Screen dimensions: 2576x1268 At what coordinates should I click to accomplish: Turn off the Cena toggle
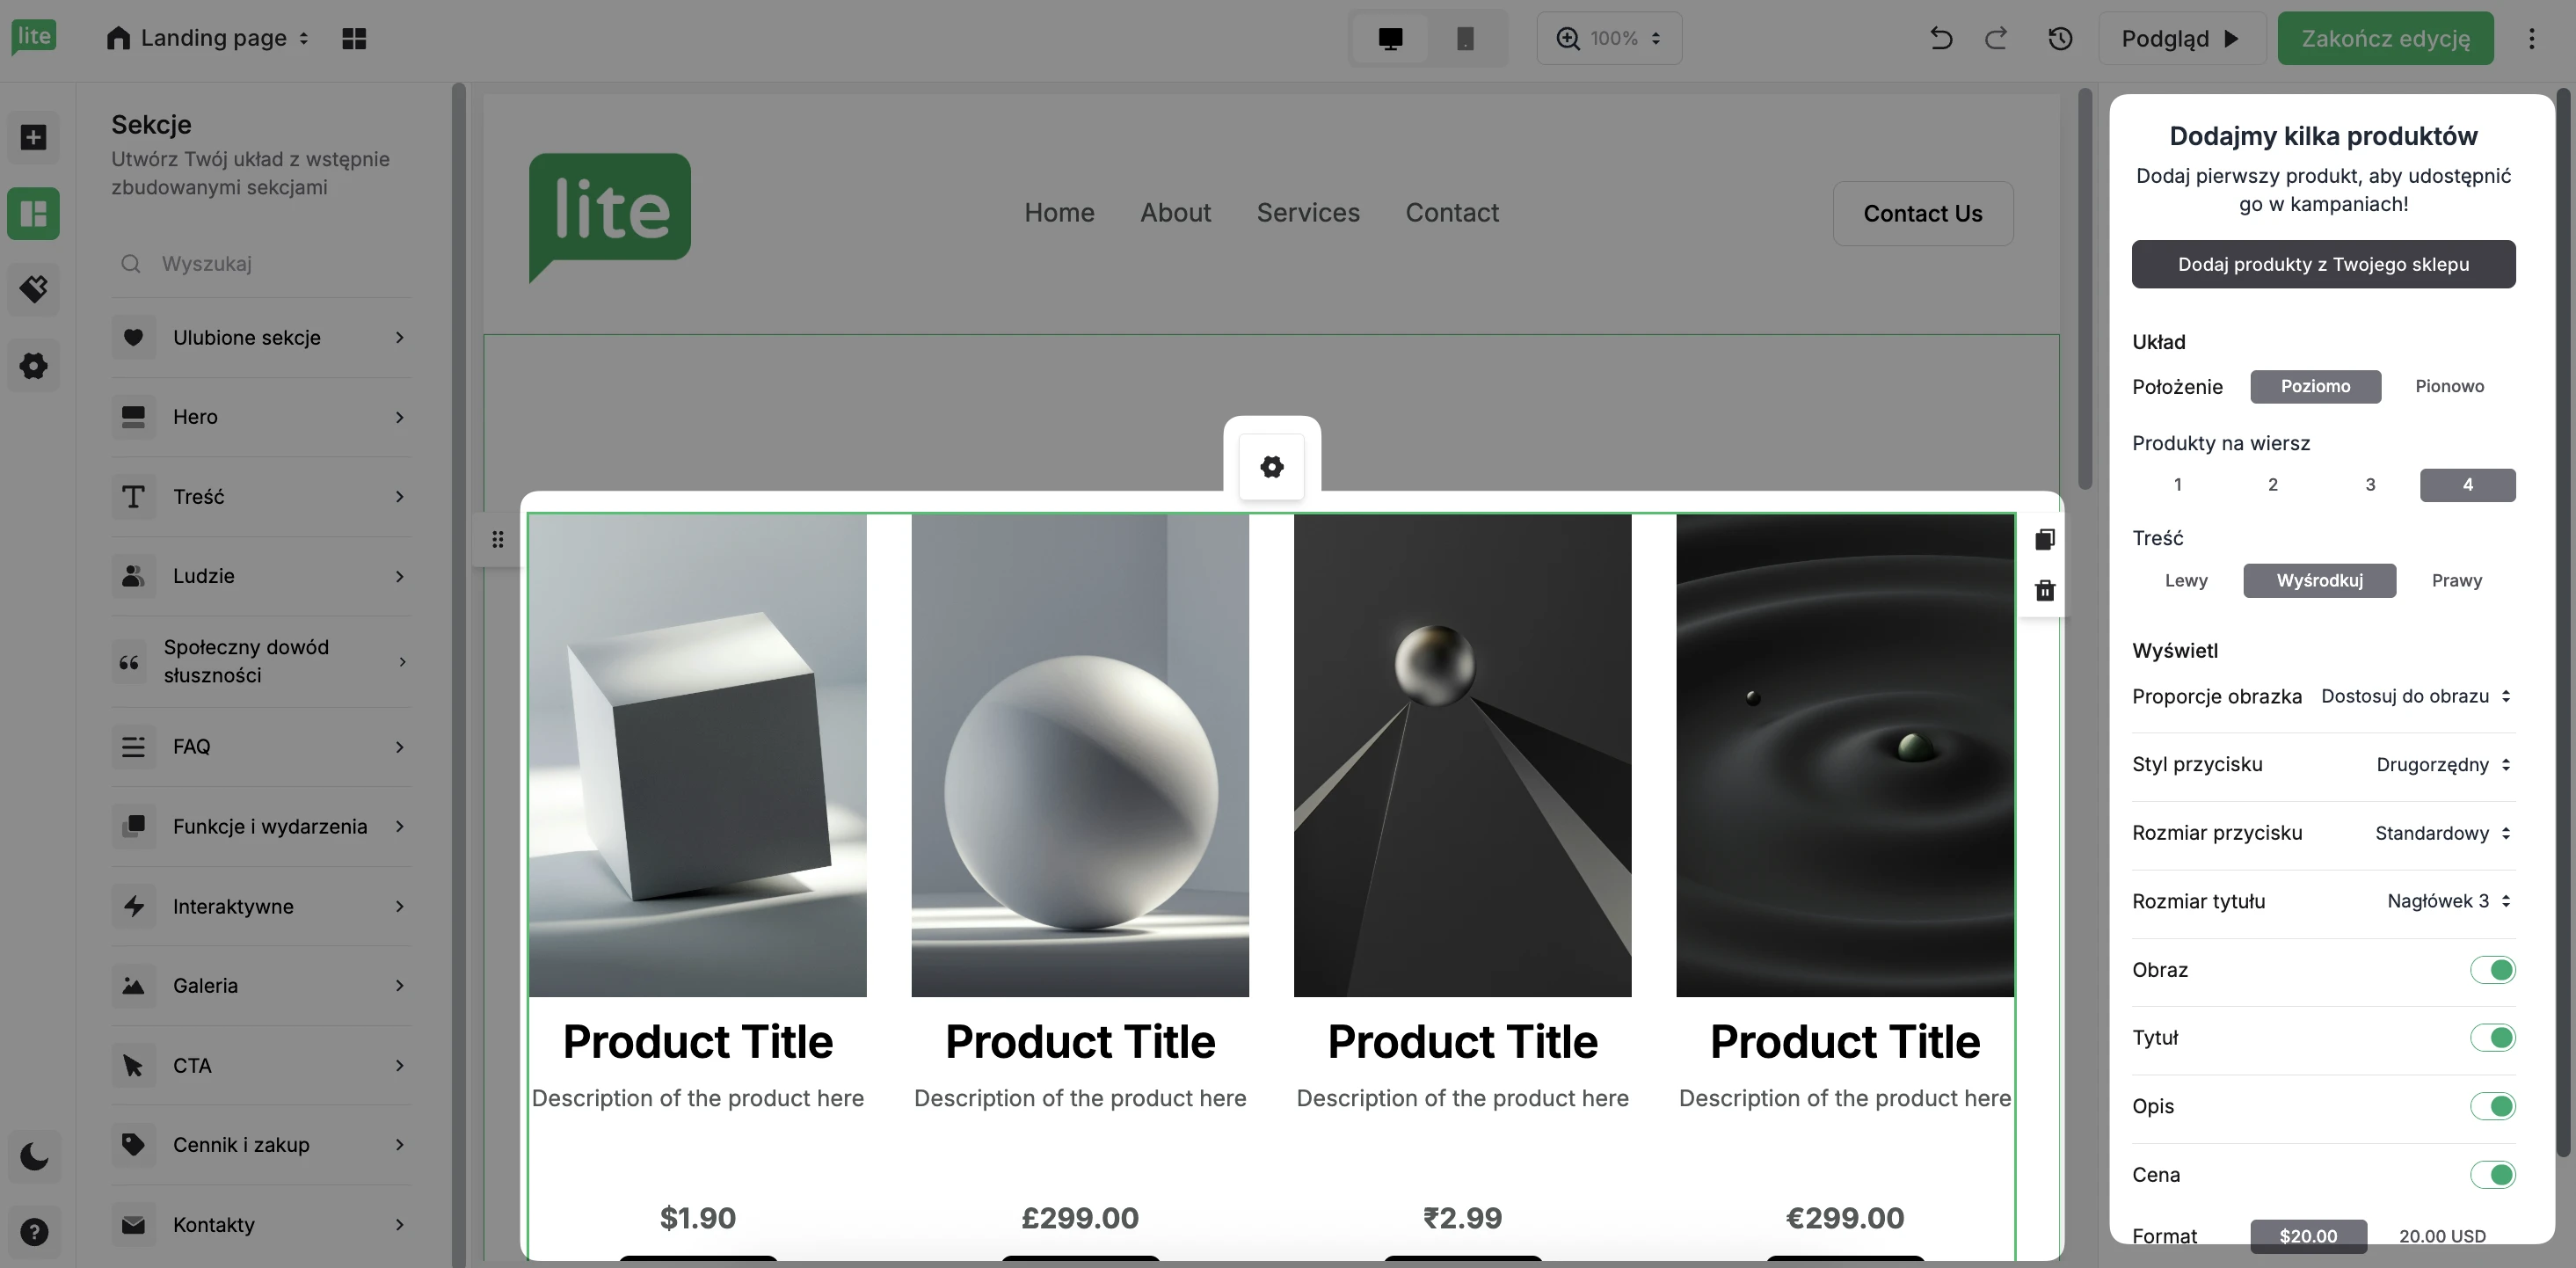(2491, 1175)
